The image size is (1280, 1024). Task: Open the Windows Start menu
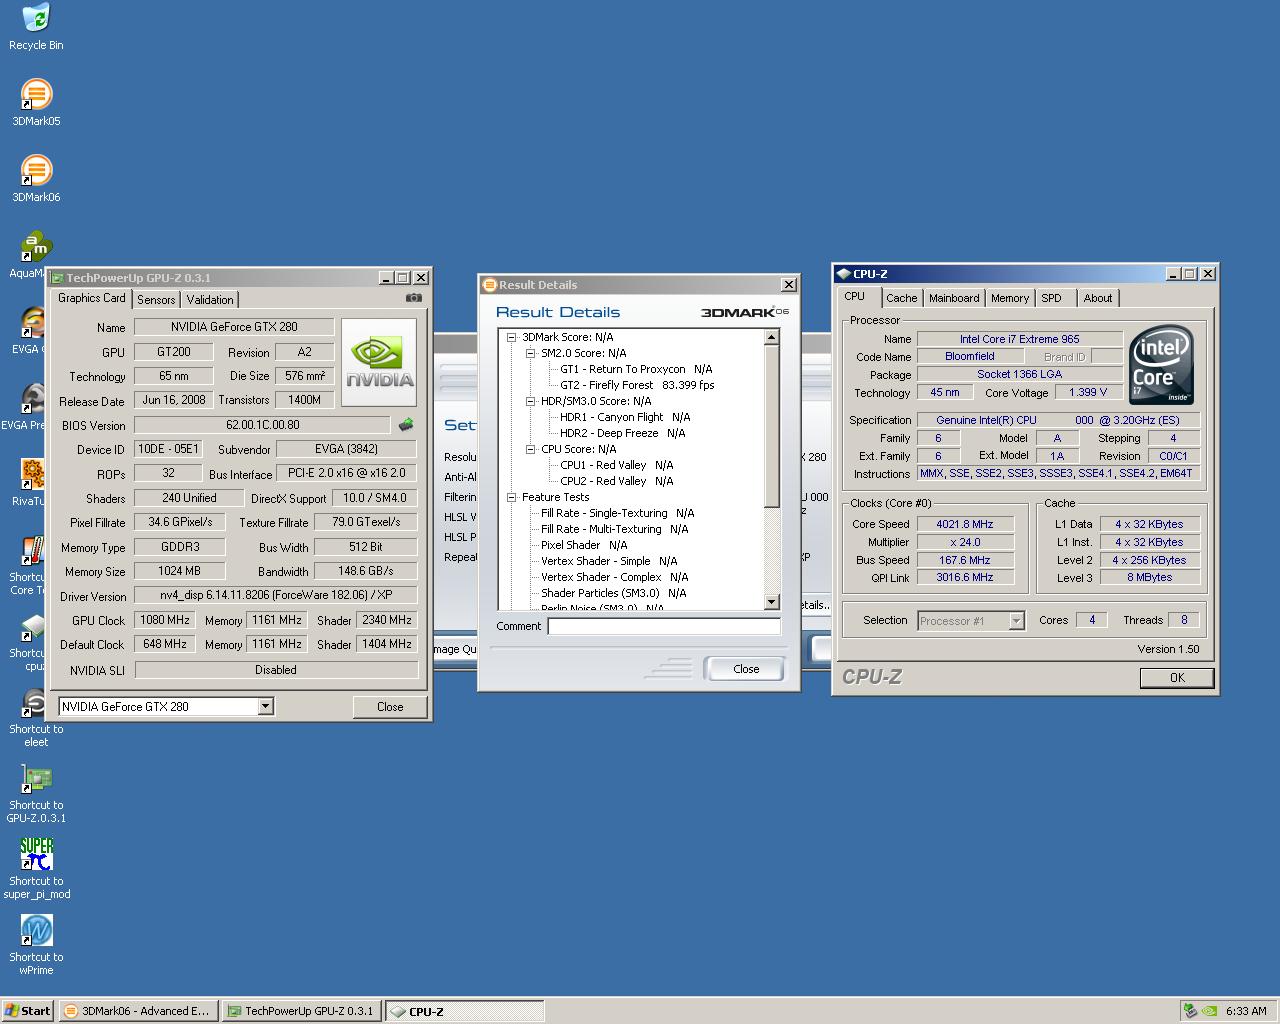[28, 1011]
